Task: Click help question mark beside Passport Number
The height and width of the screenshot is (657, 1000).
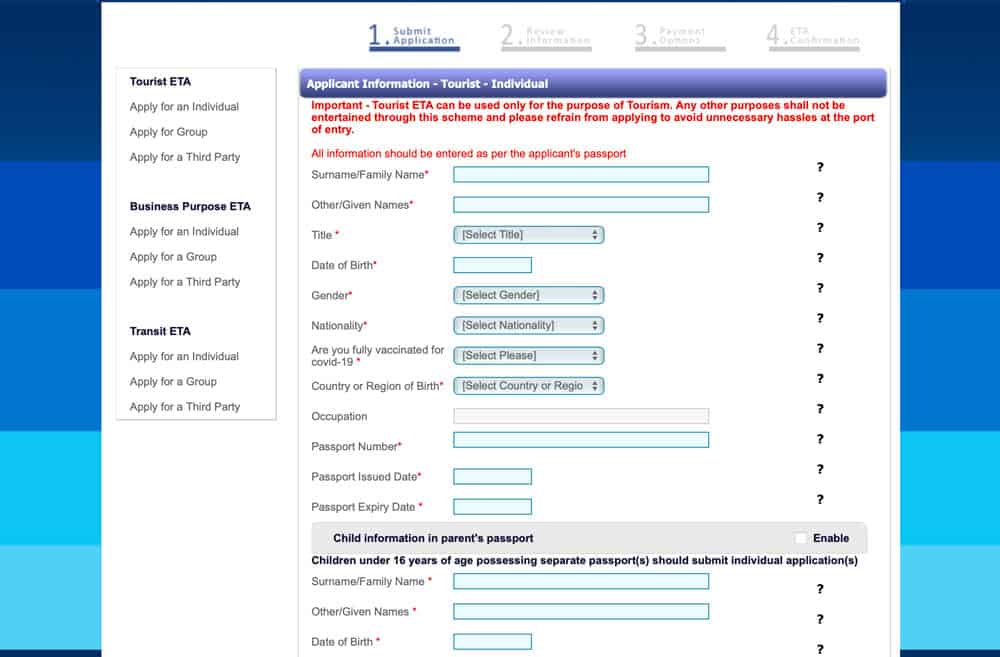Action: click(x=820, y=439)
